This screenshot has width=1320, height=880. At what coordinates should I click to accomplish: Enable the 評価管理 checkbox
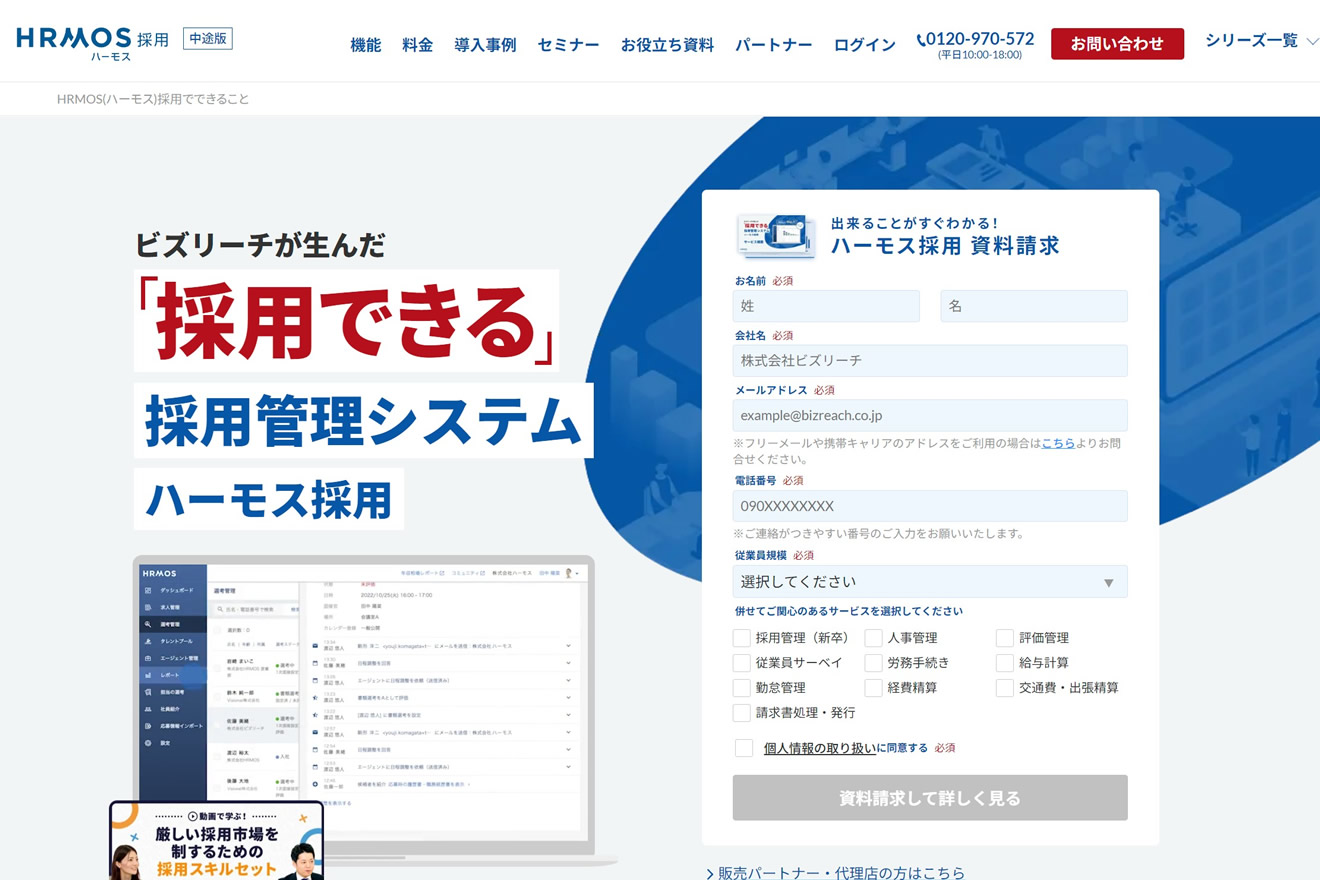click(1005, 638)
